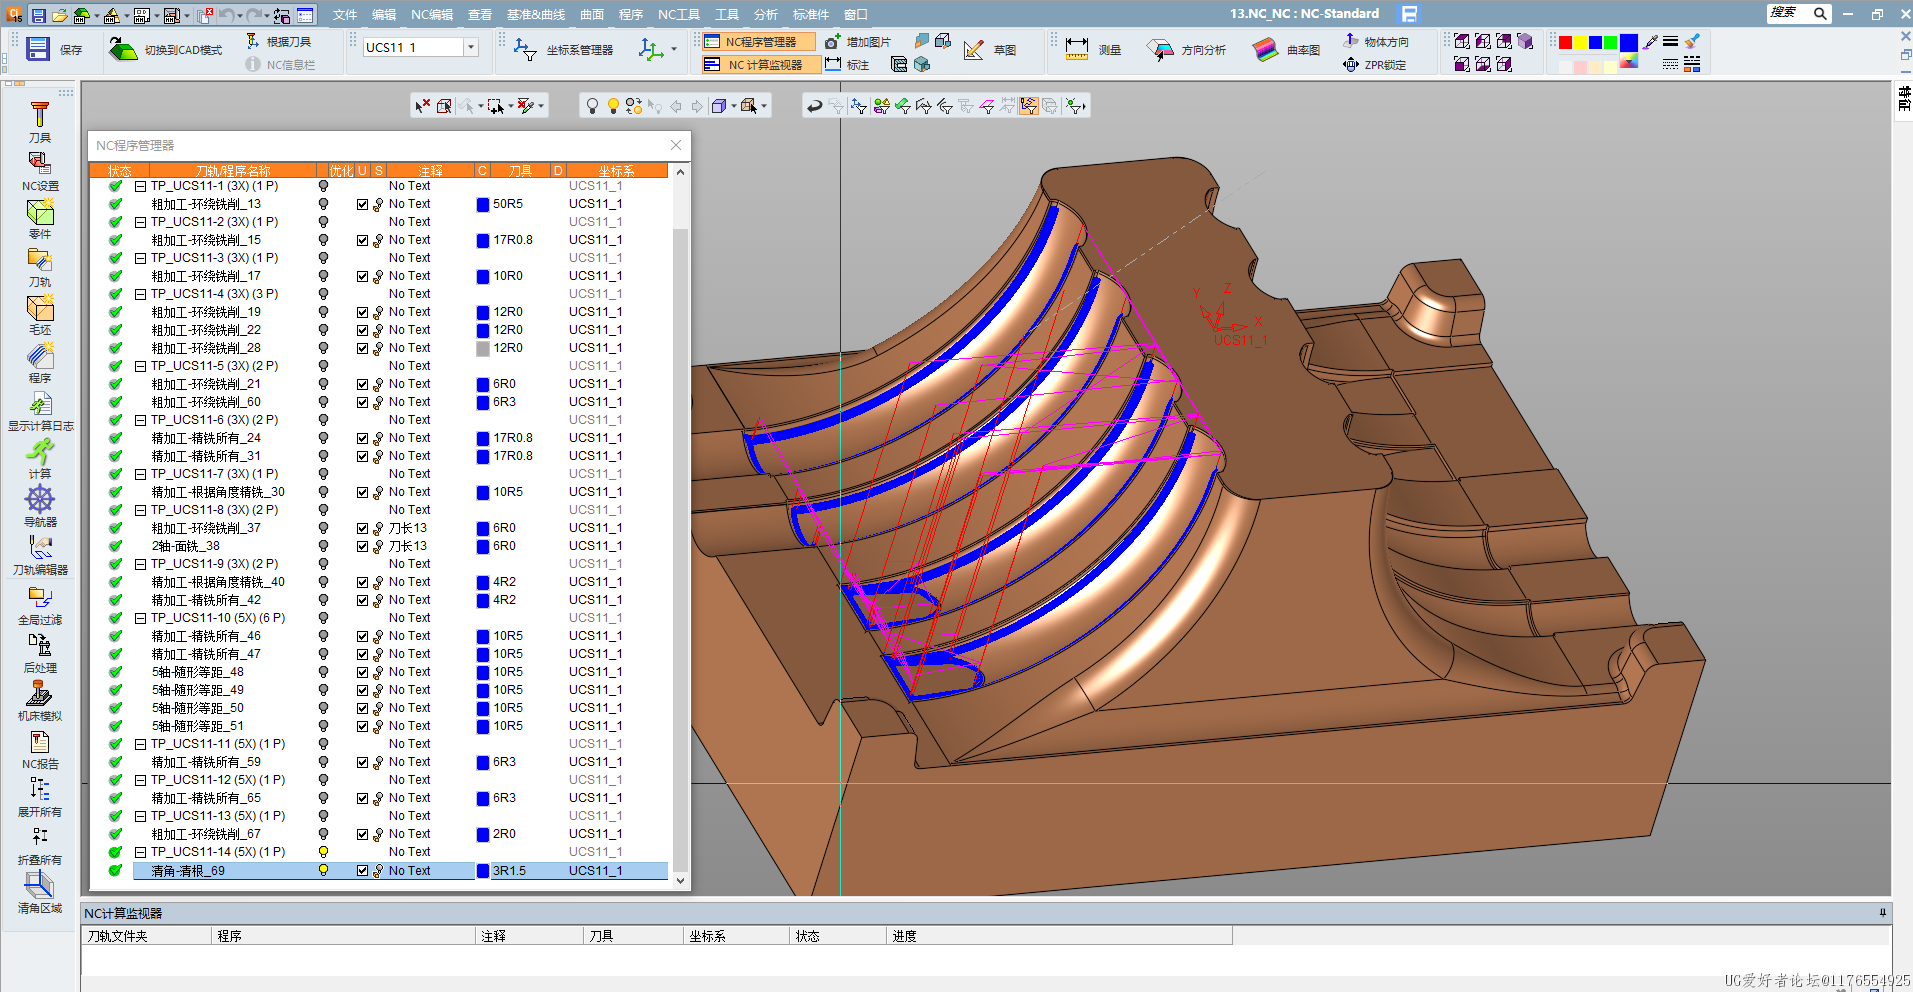
Task: Click the 零件 part icon in the sidebar
Action: [x=40, y=219]
